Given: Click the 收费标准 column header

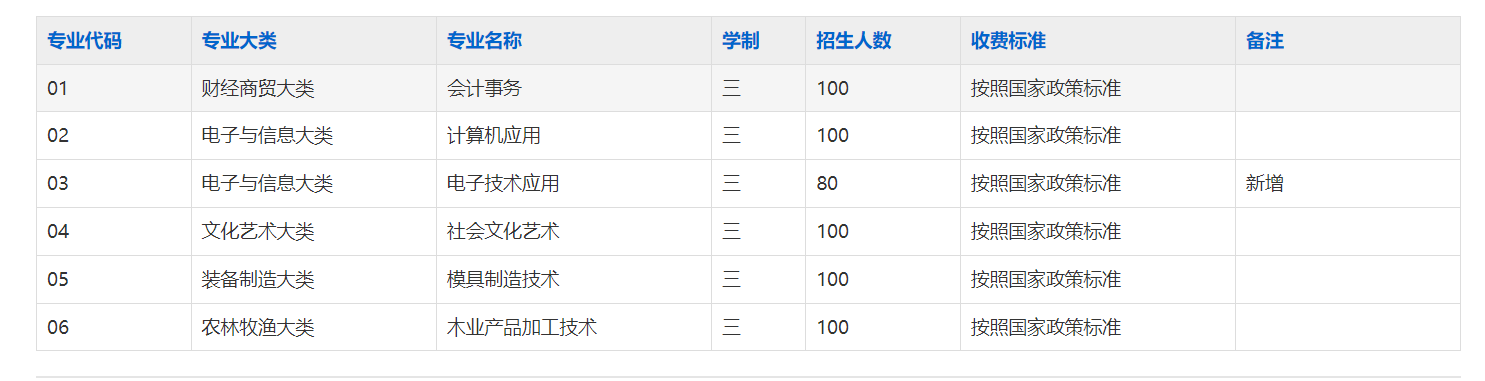Looking at the screenshot, I should [x=1098, y=41].
